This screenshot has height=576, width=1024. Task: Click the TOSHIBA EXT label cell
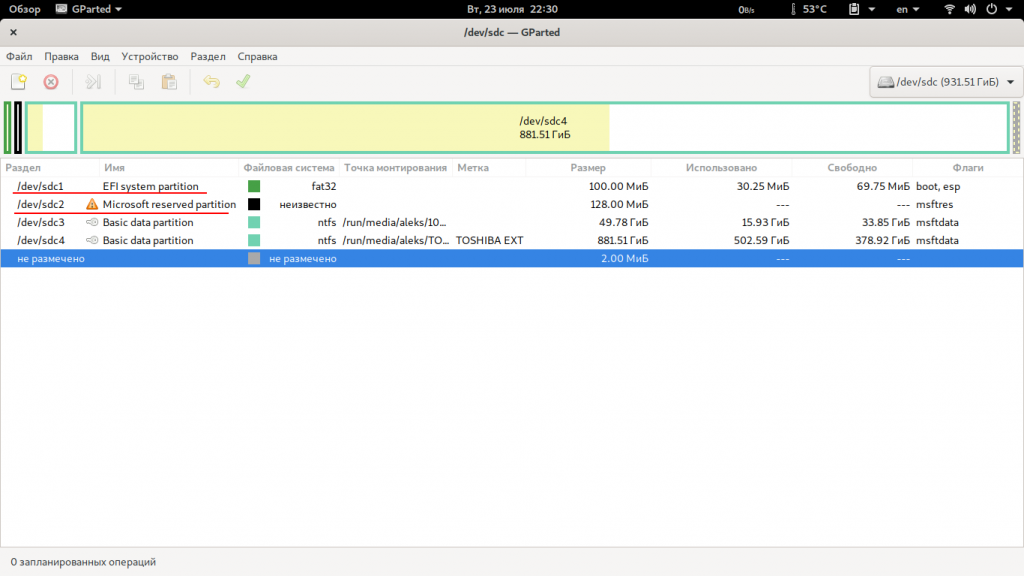(x=489, y=240)
